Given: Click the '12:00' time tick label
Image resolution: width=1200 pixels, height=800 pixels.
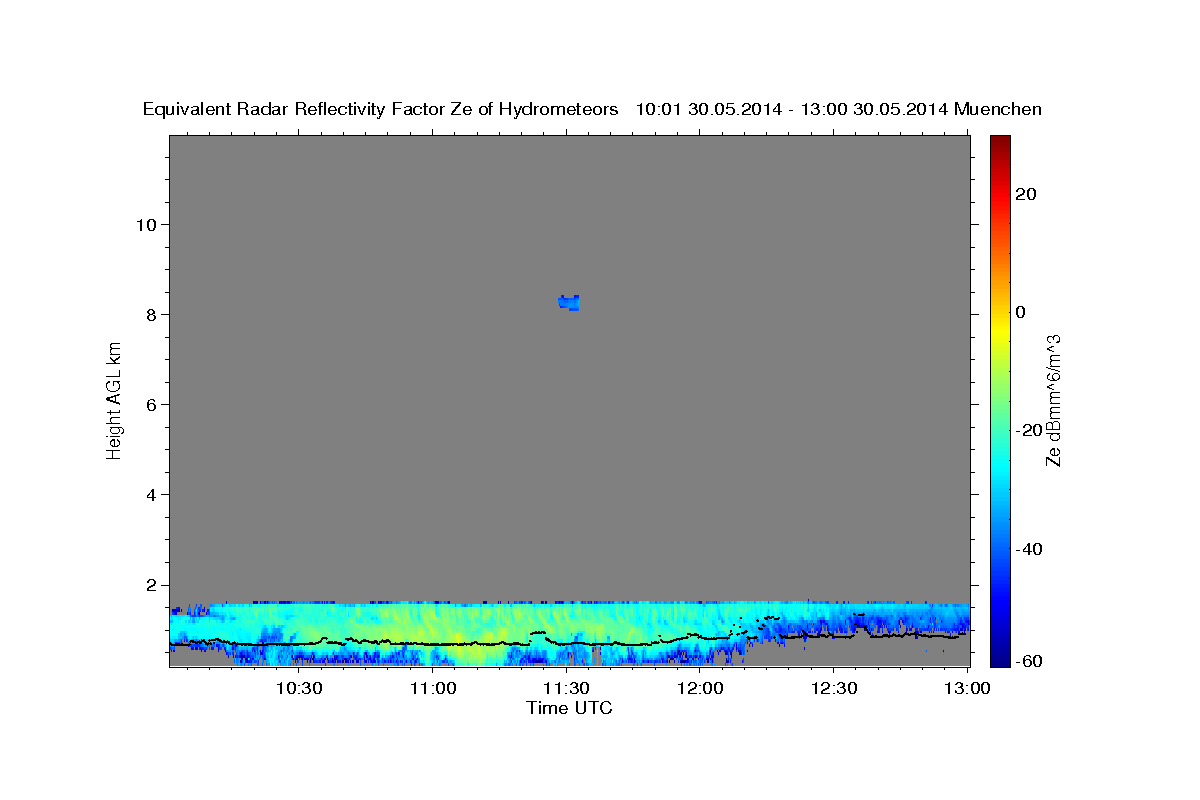Looking at the screenshot, I should (700, 688).
